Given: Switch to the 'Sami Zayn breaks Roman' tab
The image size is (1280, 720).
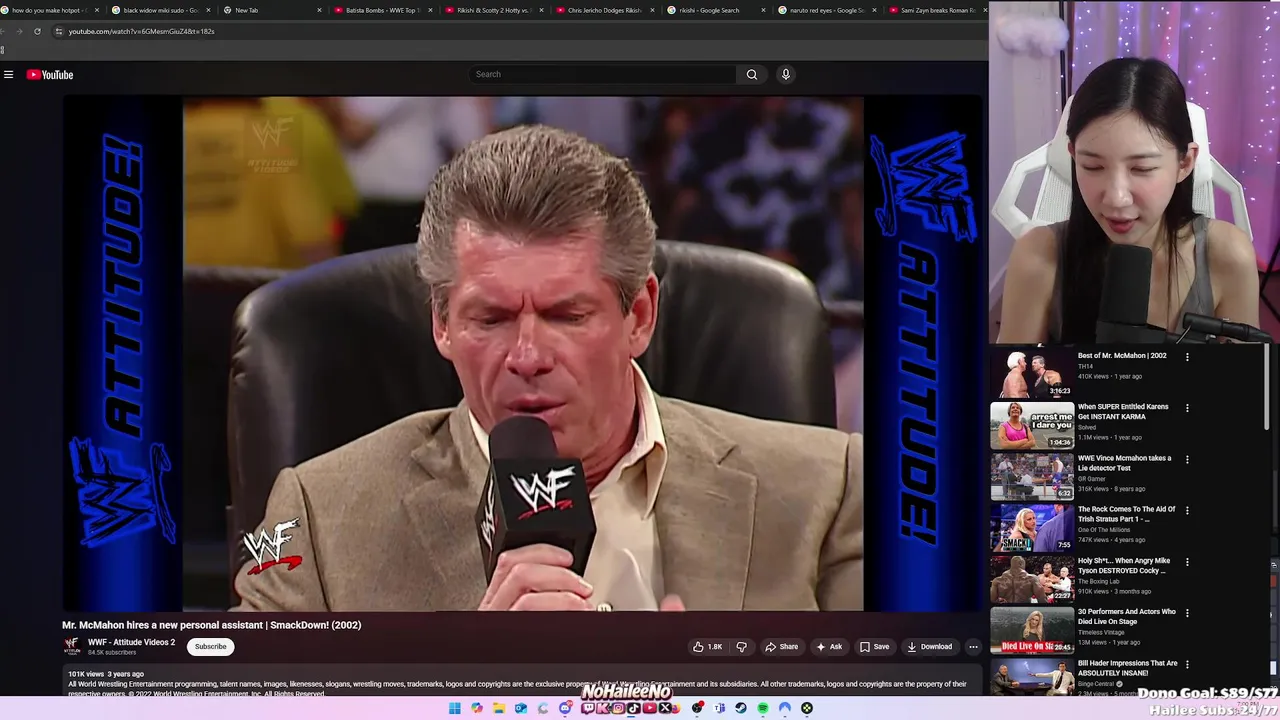Looking at the screenshot, I should click(935, 10).
